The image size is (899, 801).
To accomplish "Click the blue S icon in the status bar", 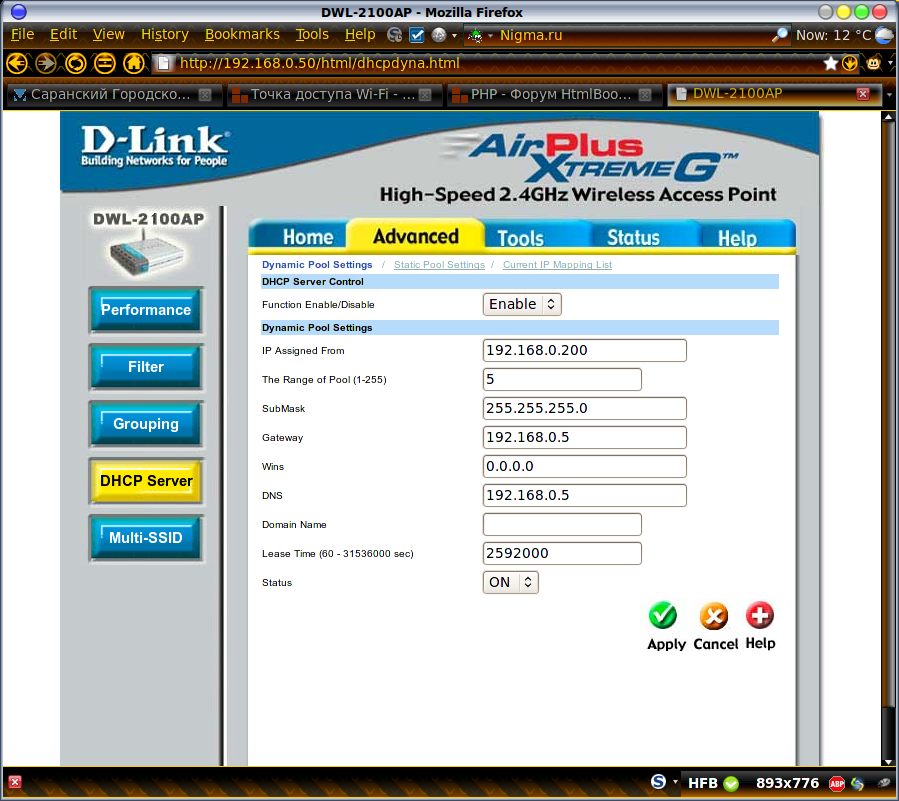I will coord(658,782).
